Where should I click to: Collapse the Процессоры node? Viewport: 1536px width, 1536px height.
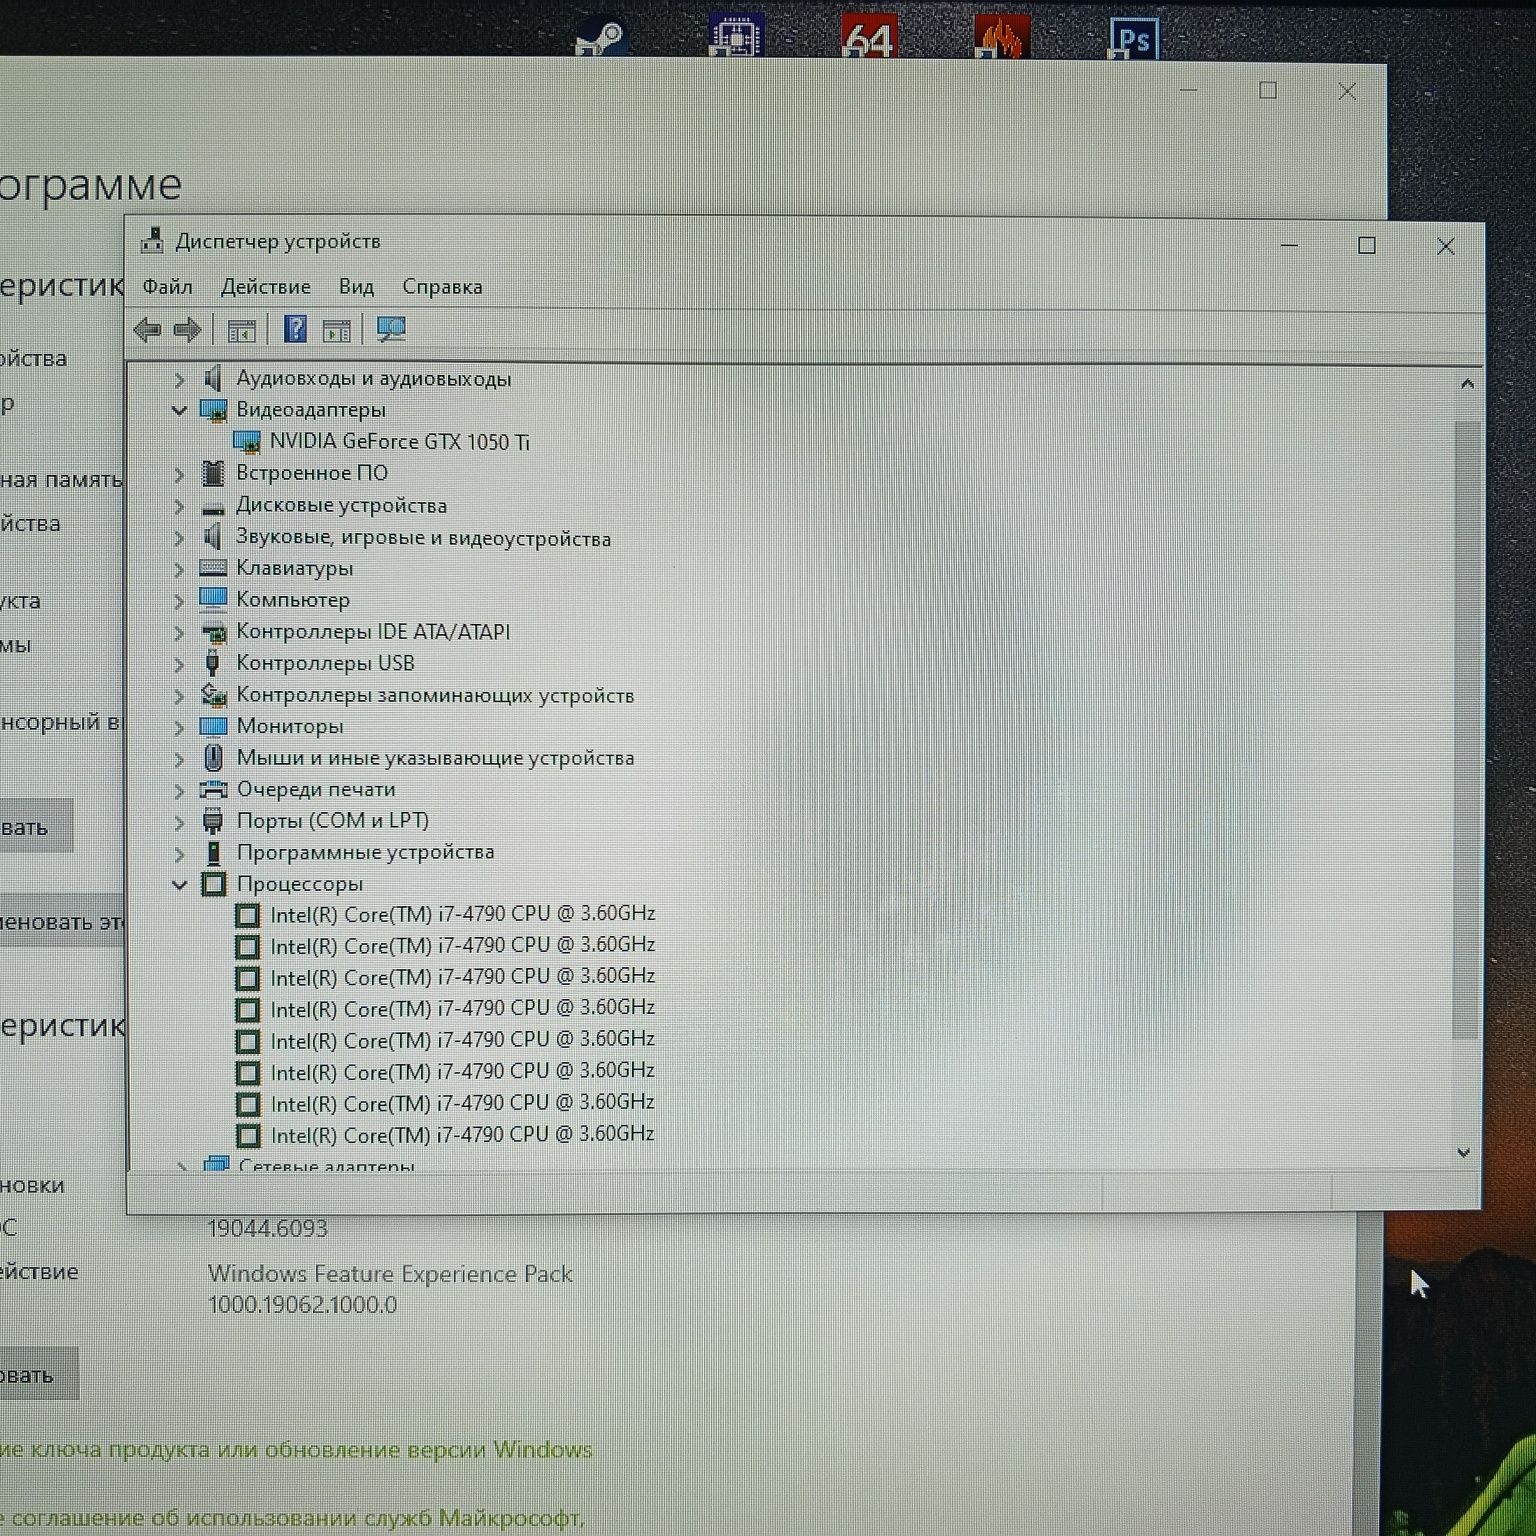click(x=179, y=884)
